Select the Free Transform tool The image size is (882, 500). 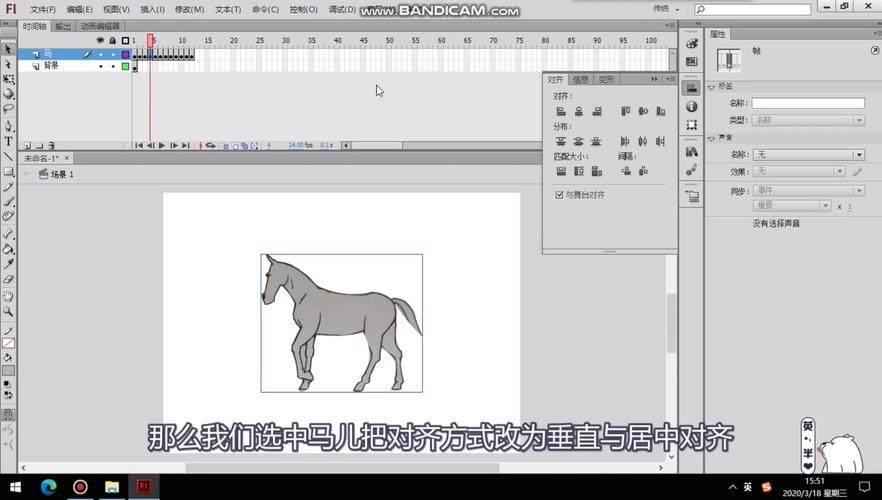(x=8, y=79)
